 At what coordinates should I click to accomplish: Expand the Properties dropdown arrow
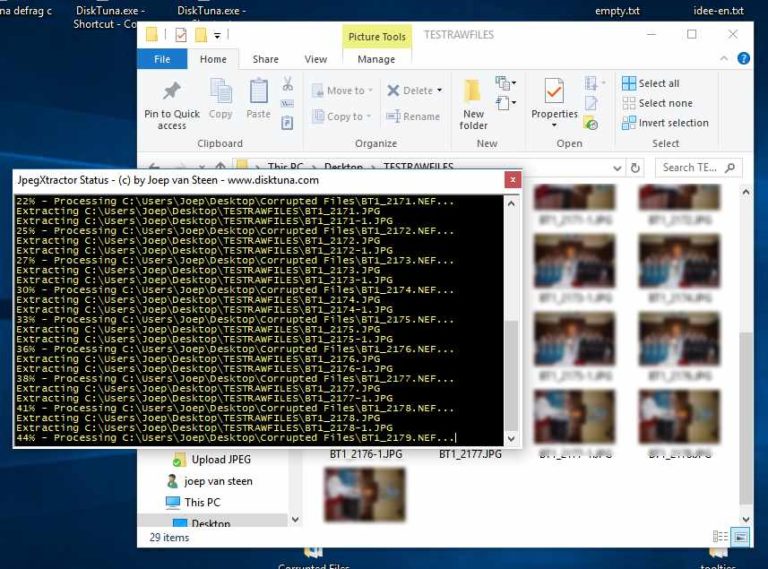point(554,125)
